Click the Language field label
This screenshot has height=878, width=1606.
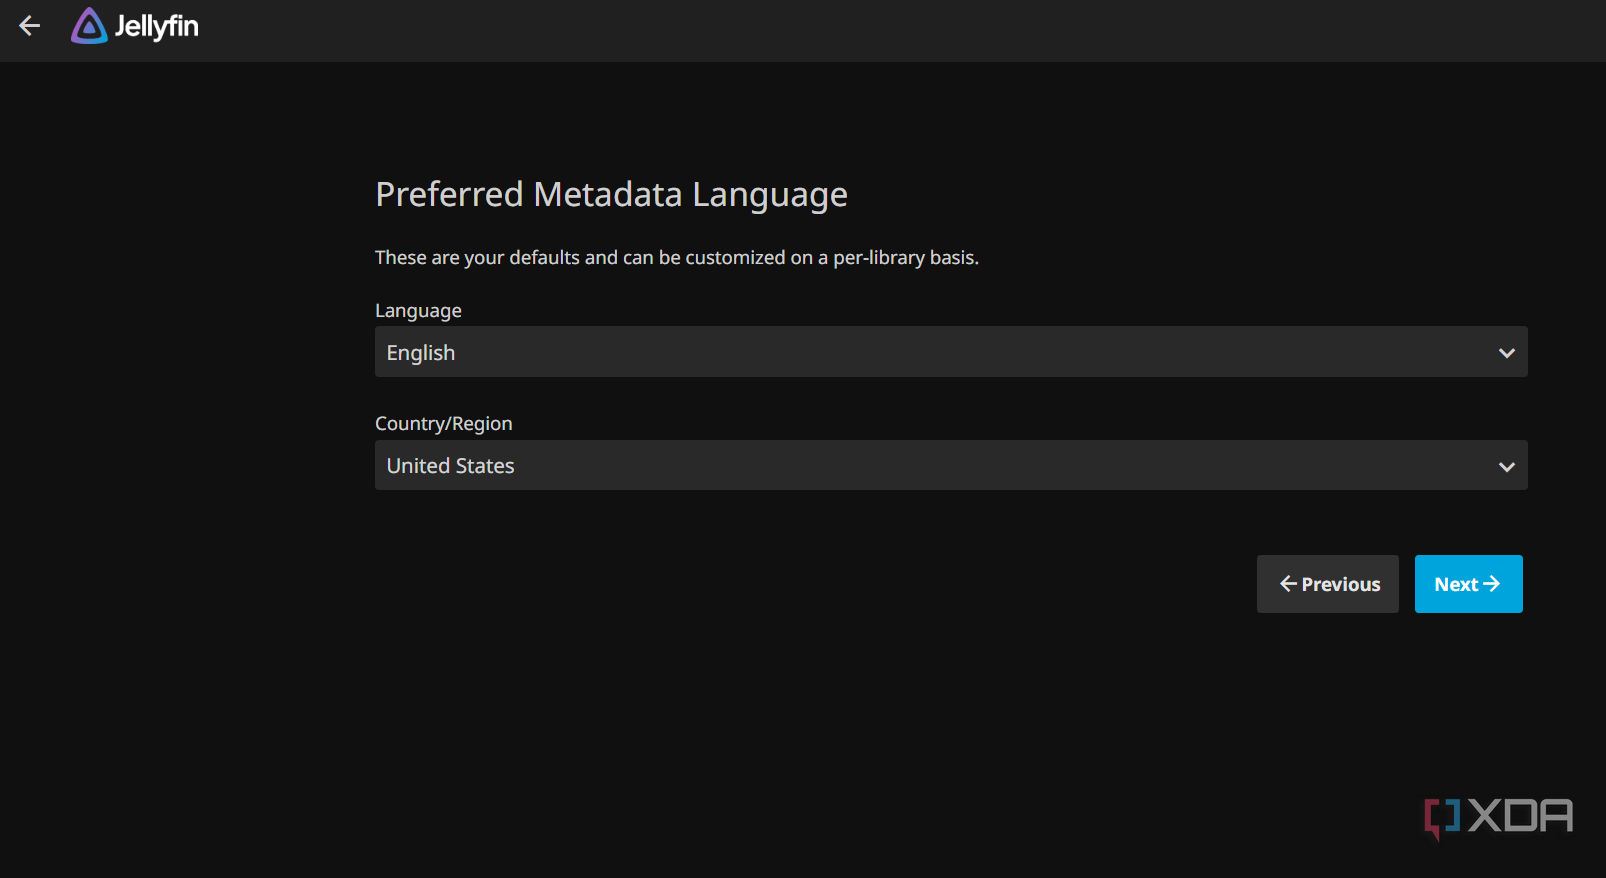[418, 311]
